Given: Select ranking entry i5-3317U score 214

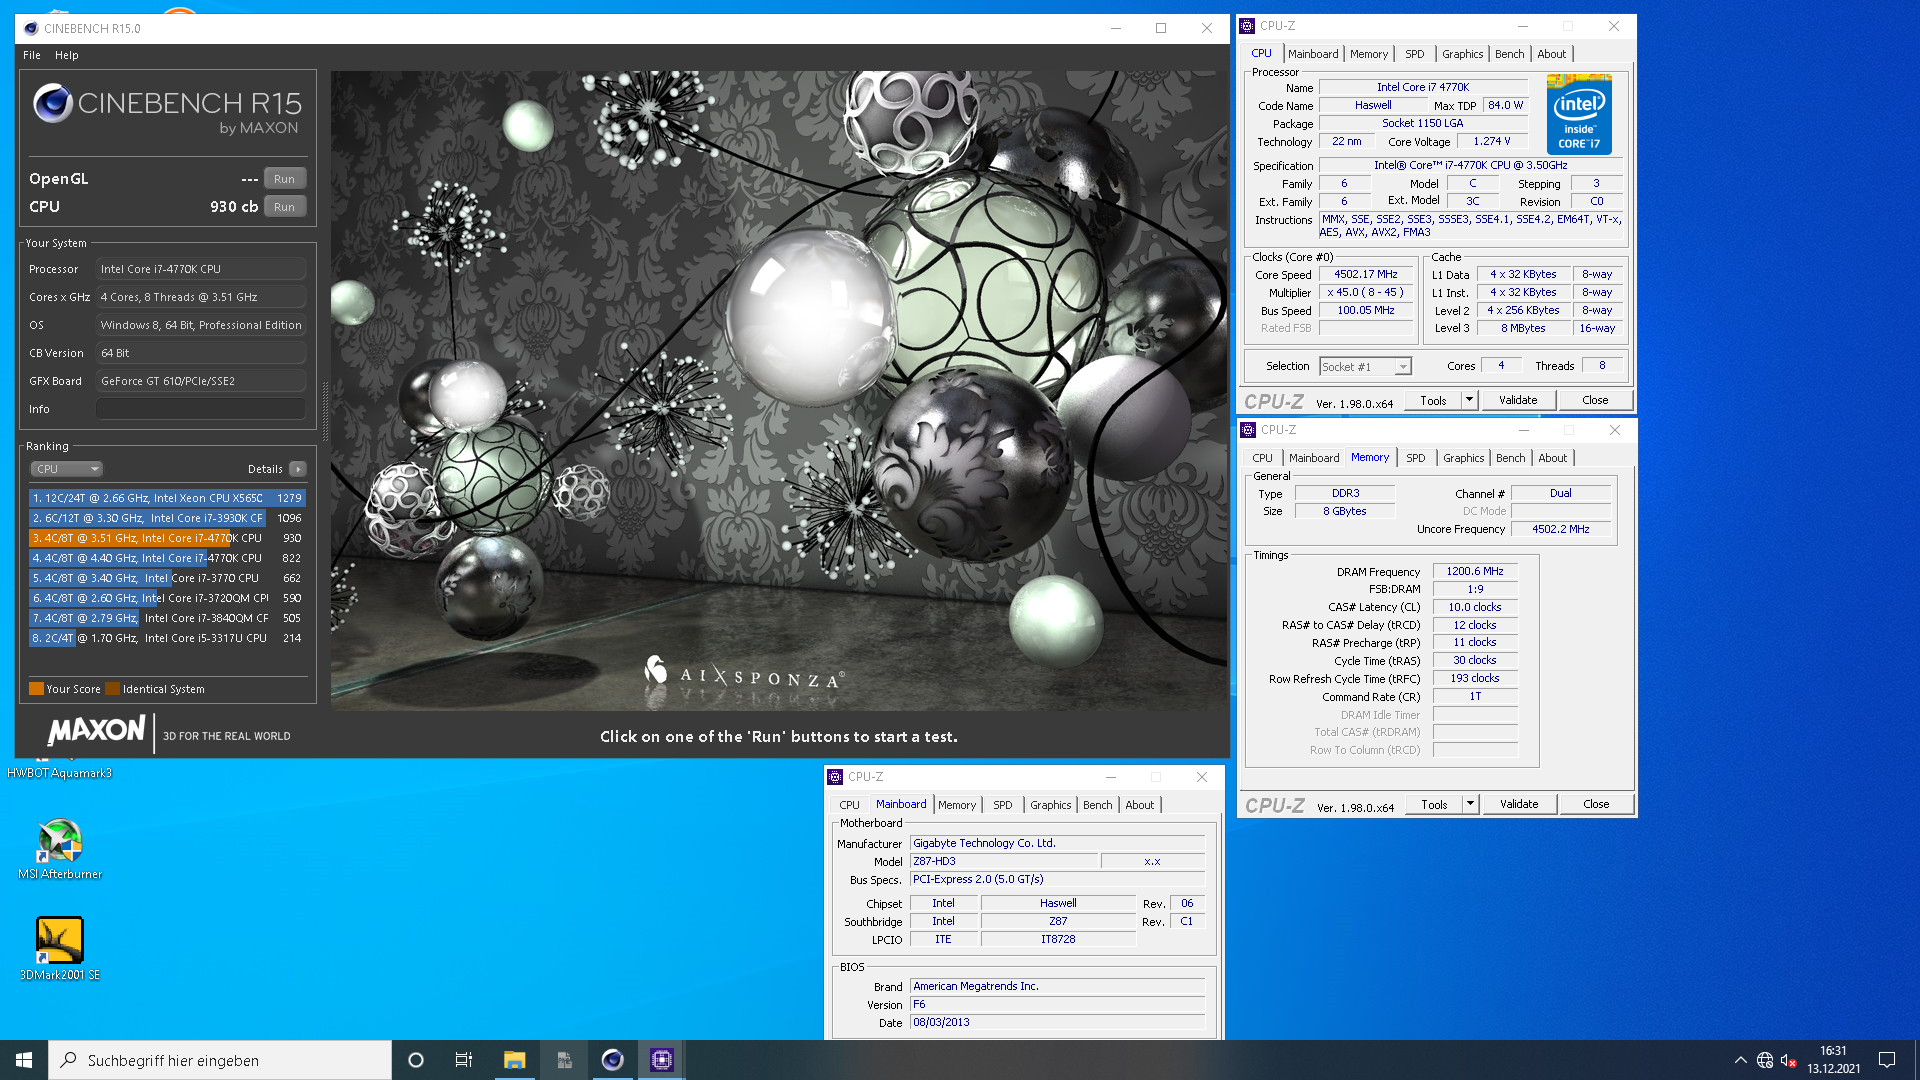Looking at the screenshot, I should 167,638.
